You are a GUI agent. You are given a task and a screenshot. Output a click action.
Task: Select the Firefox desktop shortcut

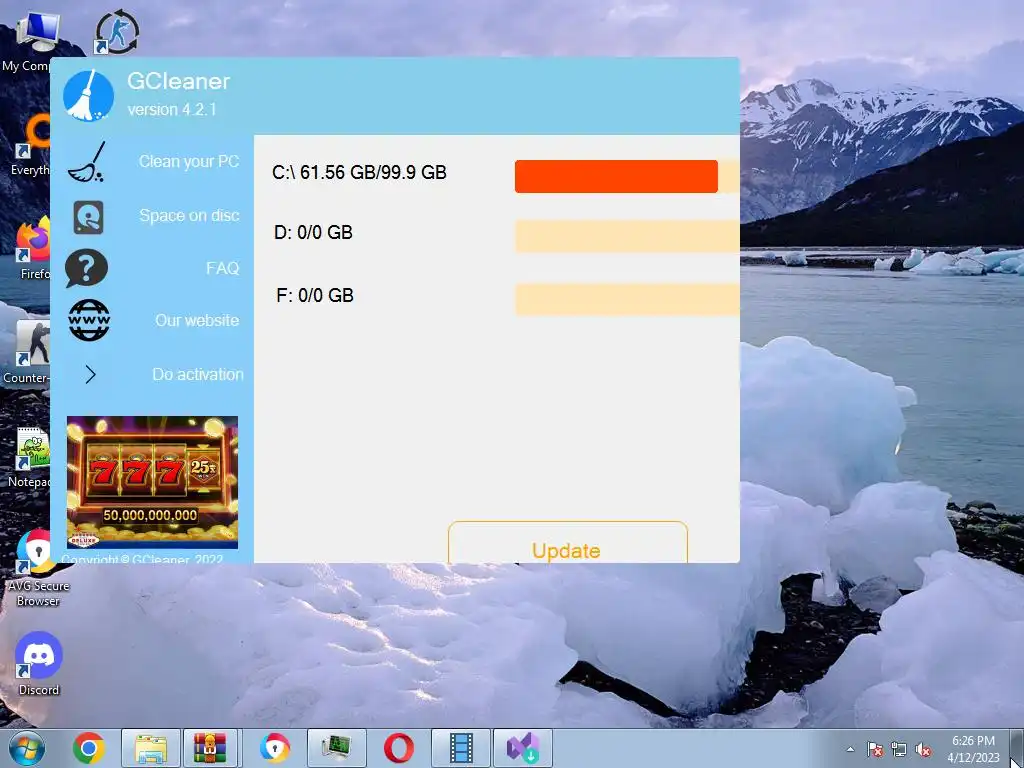[32, 248]
